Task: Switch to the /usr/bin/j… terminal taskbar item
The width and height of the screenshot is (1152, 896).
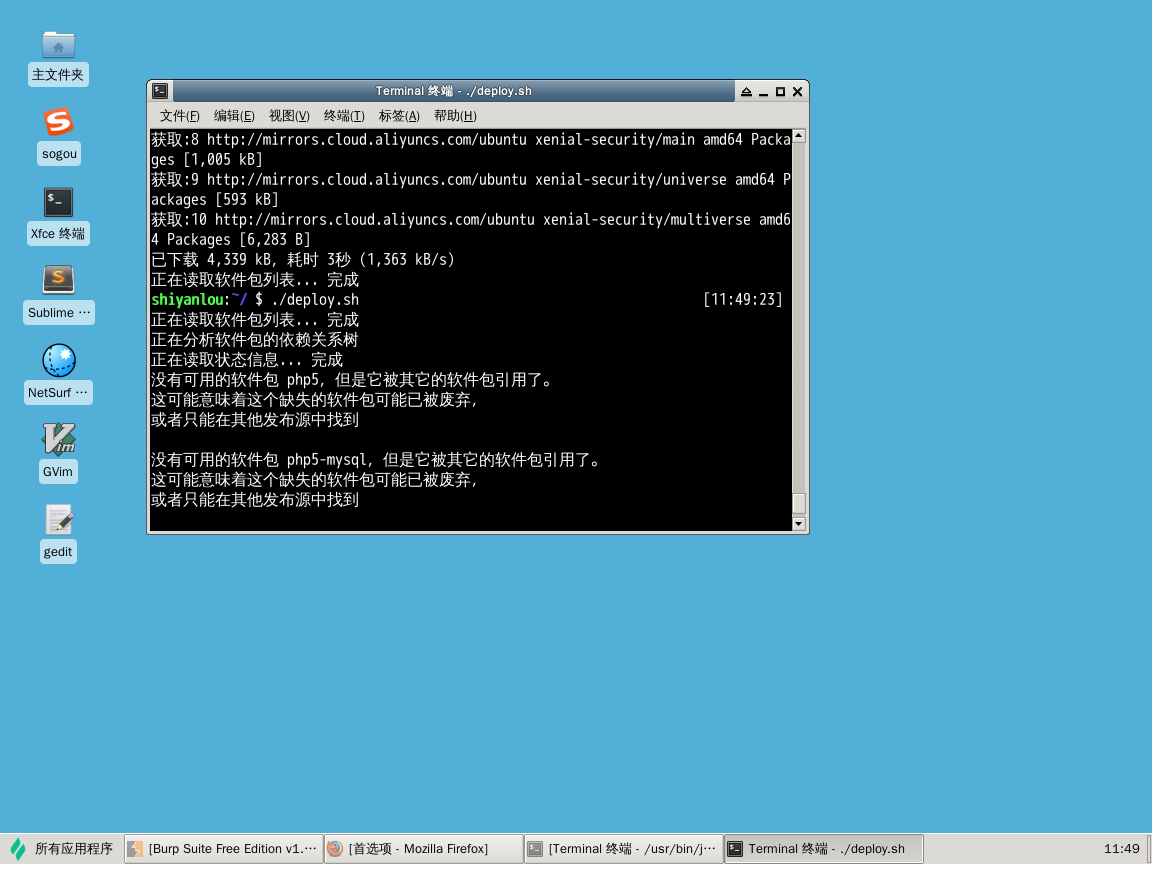Action: (x=623, y=849)
